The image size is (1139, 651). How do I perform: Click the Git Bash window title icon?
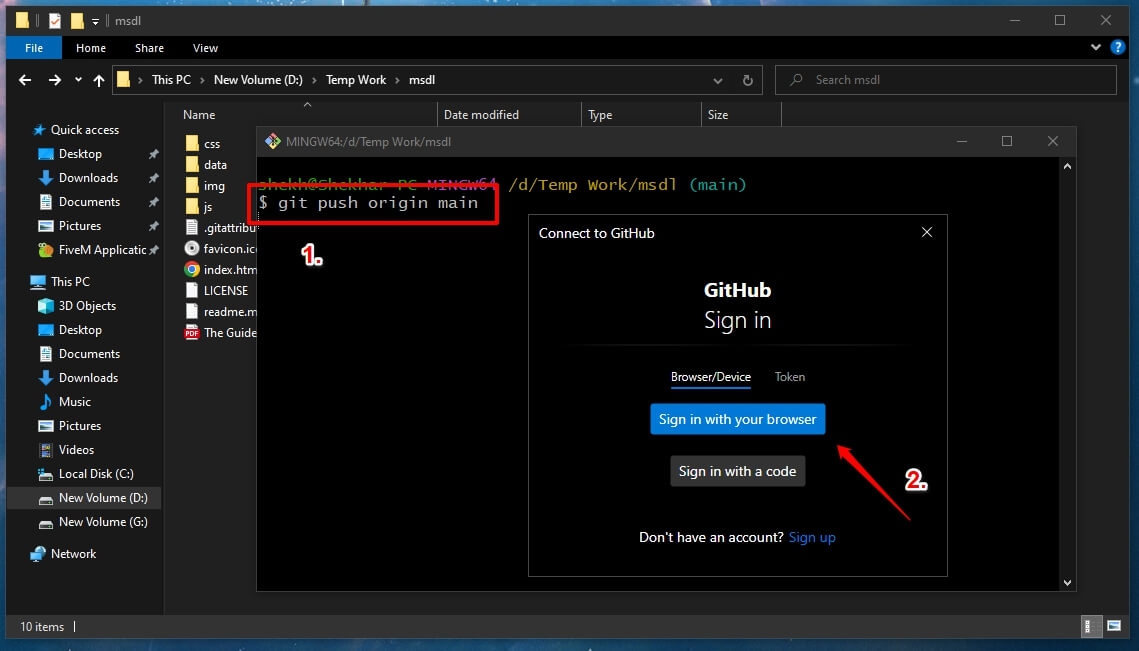[272, 141]
